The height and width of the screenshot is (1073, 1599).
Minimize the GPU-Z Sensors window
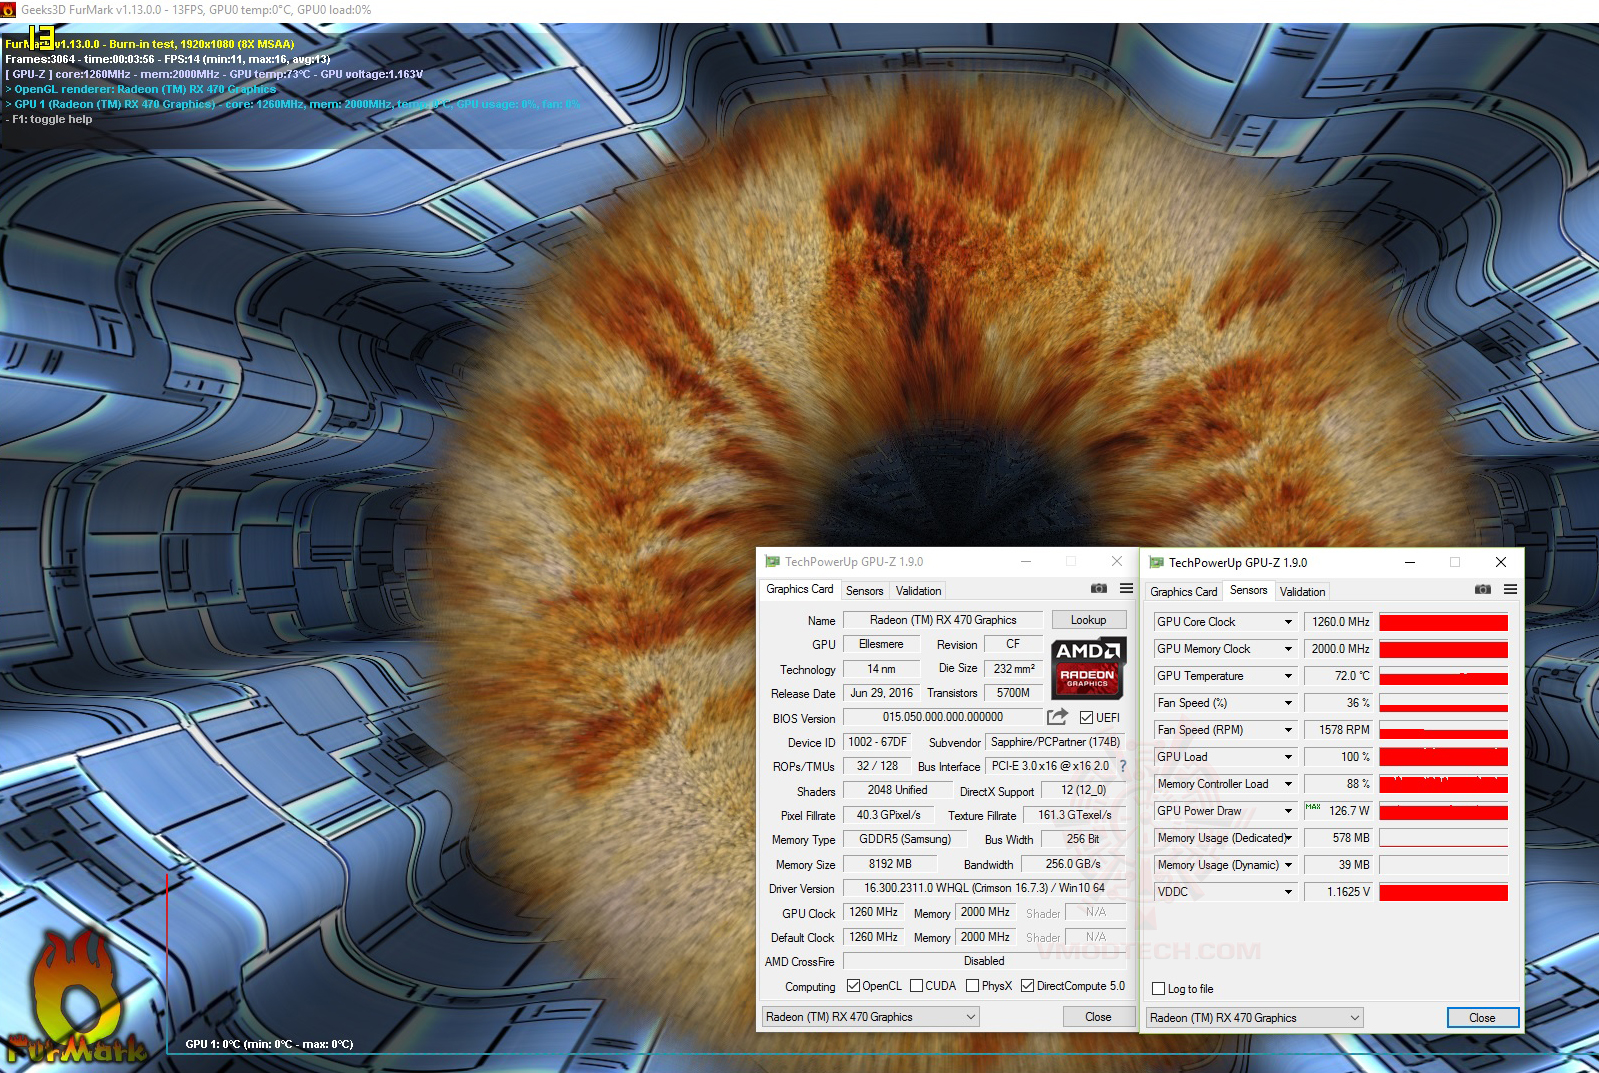(1409, 562)
